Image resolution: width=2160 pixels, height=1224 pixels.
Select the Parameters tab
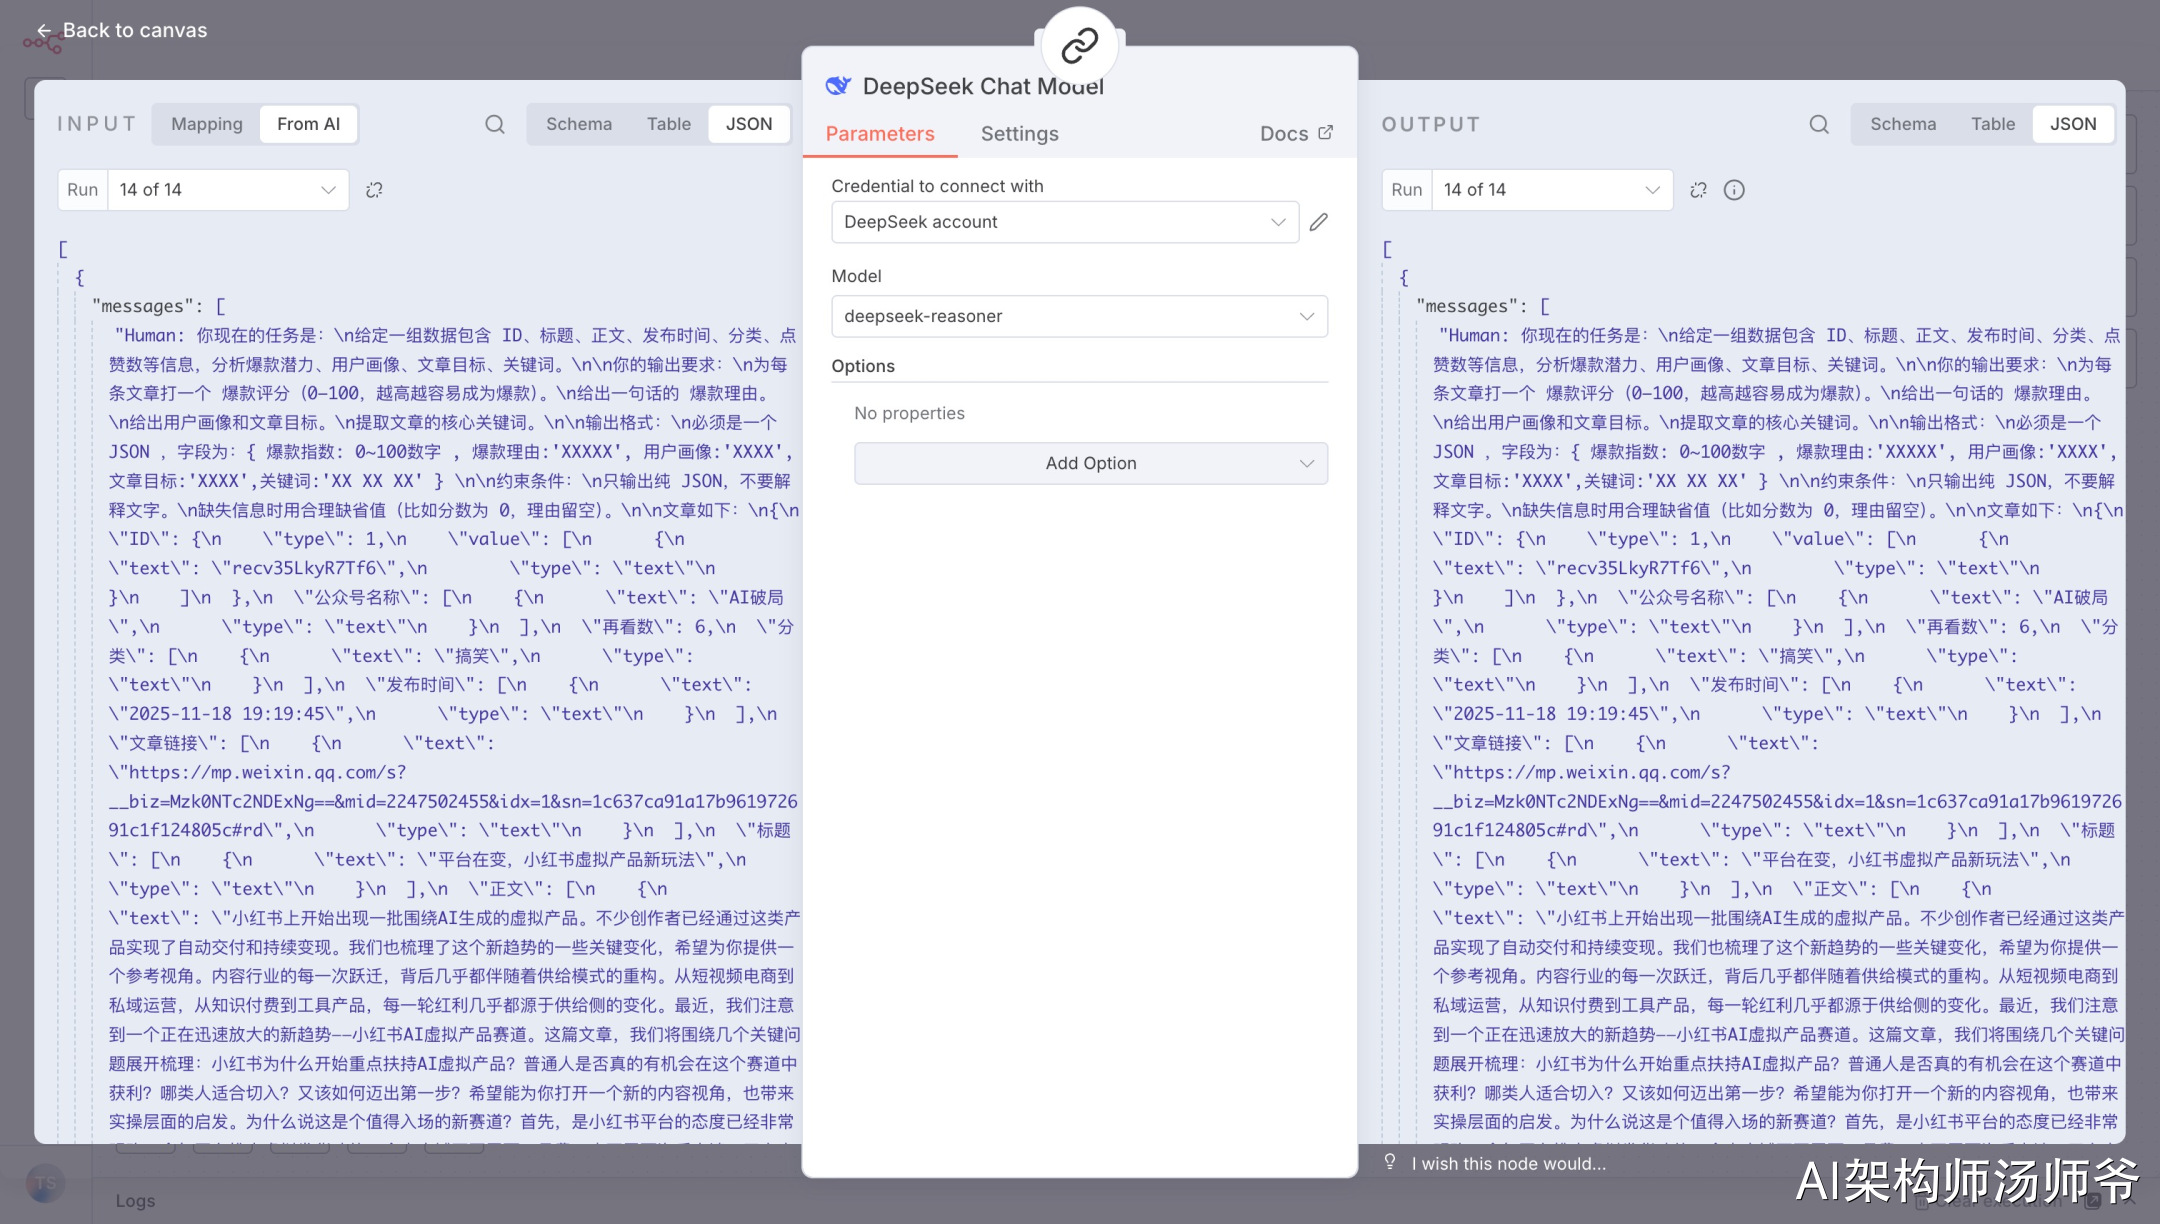tap(879, 134)
